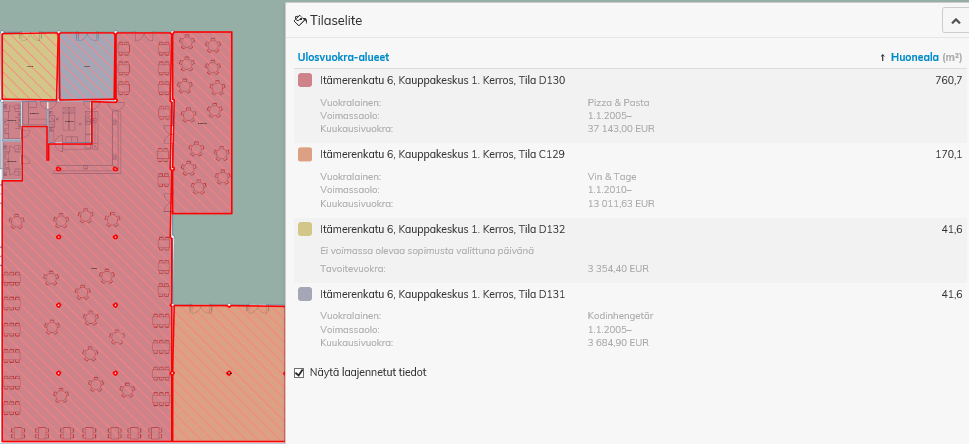
Task: Click the Pizza & Pasta tenant name
Action: point(620,102)
